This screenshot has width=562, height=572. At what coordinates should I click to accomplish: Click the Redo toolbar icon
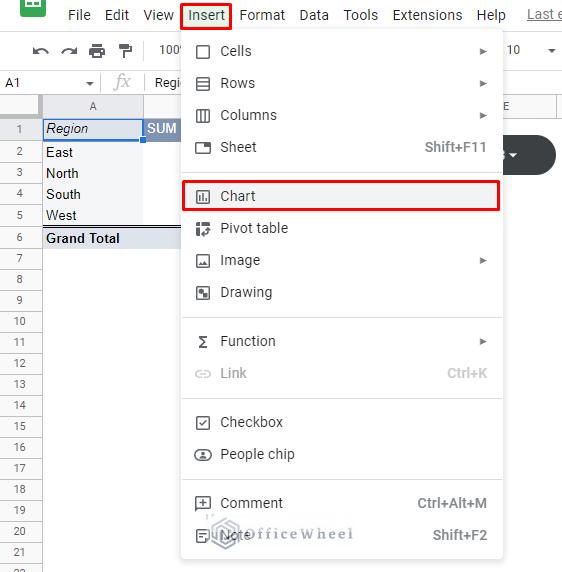[69, 51]
